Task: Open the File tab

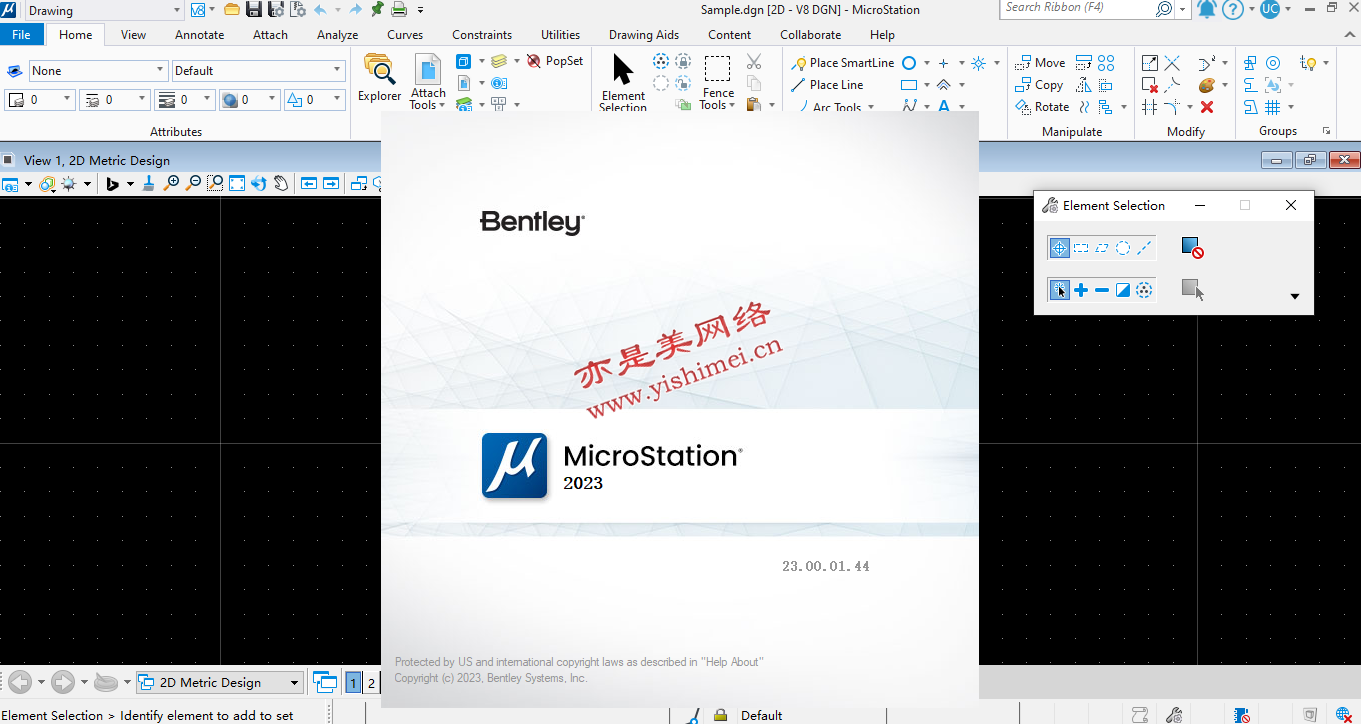Action: point(22,34)
